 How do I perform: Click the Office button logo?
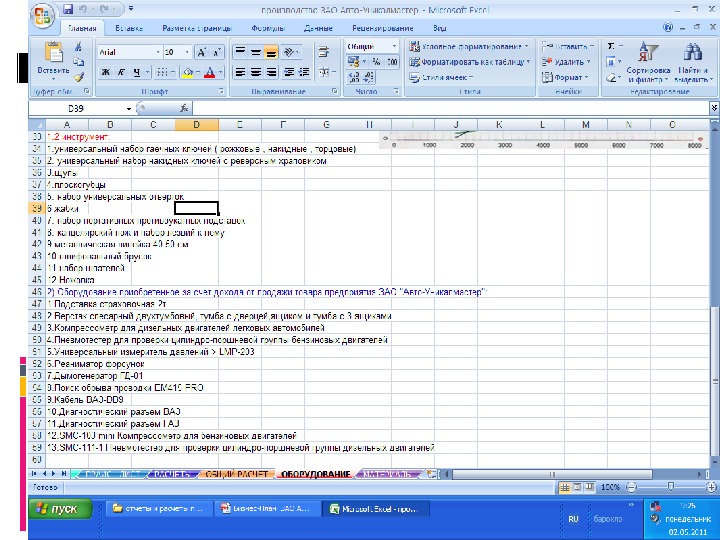pos(42,15)
